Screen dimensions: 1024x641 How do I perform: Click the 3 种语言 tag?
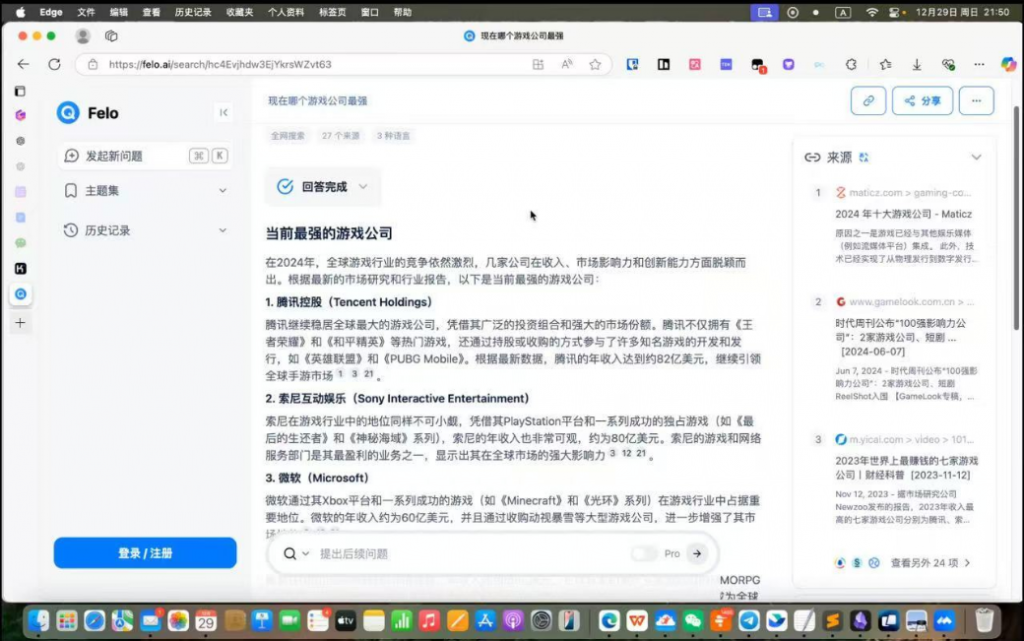[x=393, y=136]
